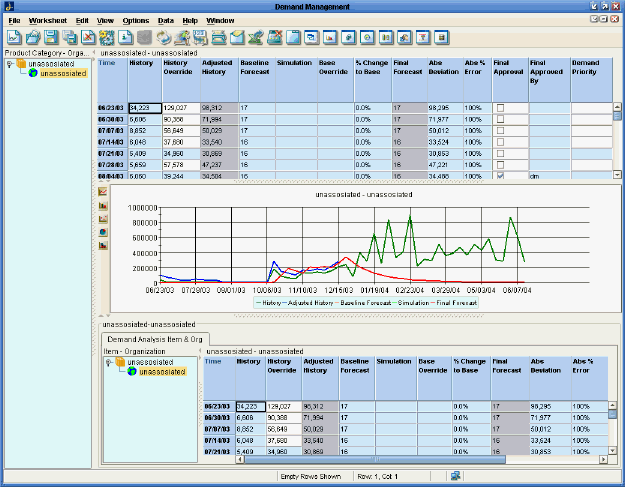This screenshot has height=487, width=625.
Task: Check Final Approval for 06/23/03 row
Action: click(500, 108)
